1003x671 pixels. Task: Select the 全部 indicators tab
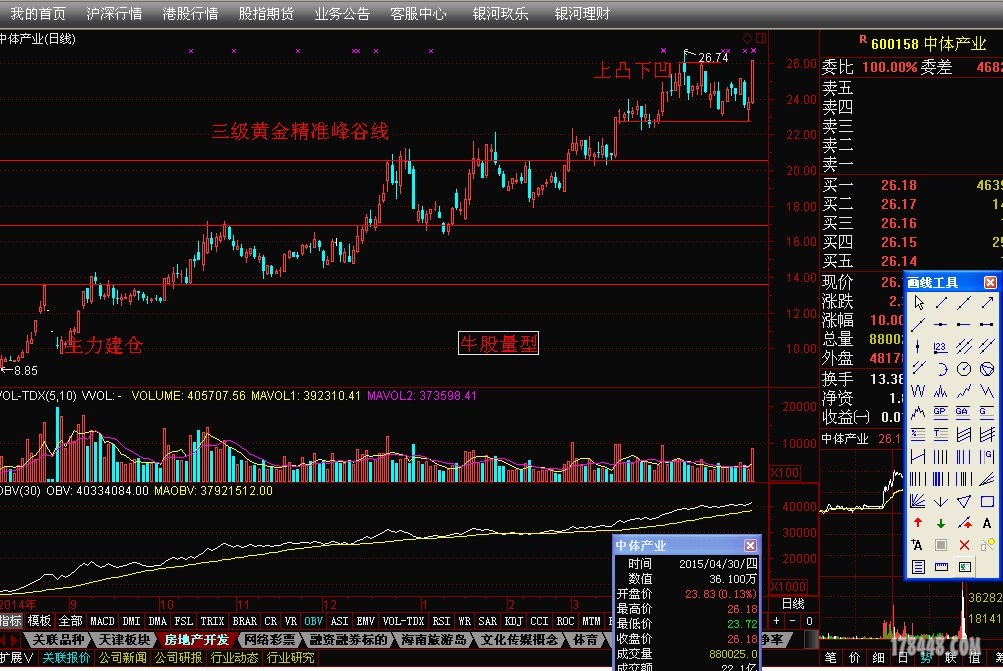tap(70, 621)
